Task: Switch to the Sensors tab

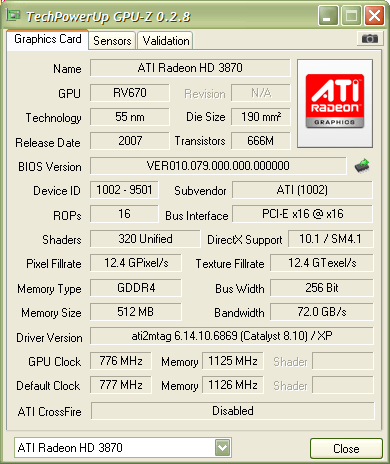Action: point(112,41)
